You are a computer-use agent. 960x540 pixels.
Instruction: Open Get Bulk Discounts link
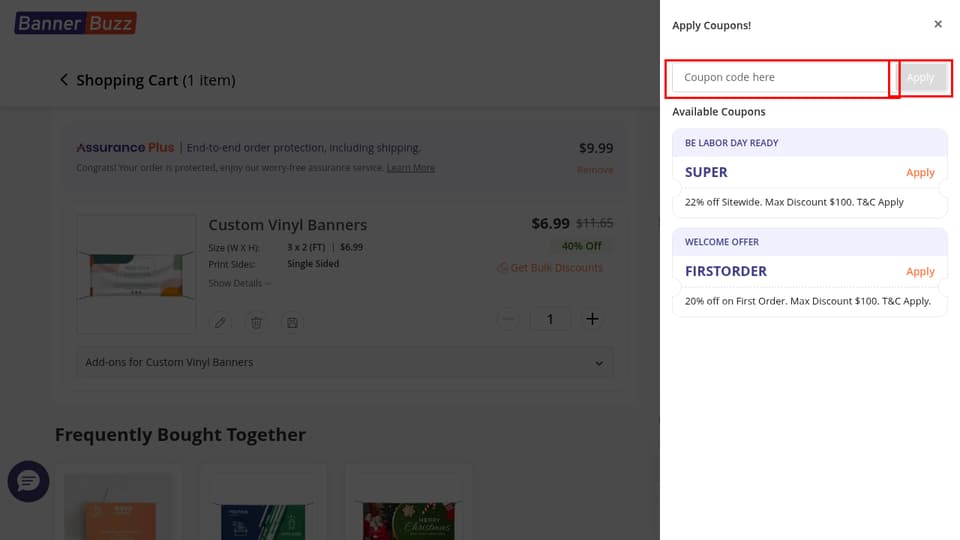point(550,268)
